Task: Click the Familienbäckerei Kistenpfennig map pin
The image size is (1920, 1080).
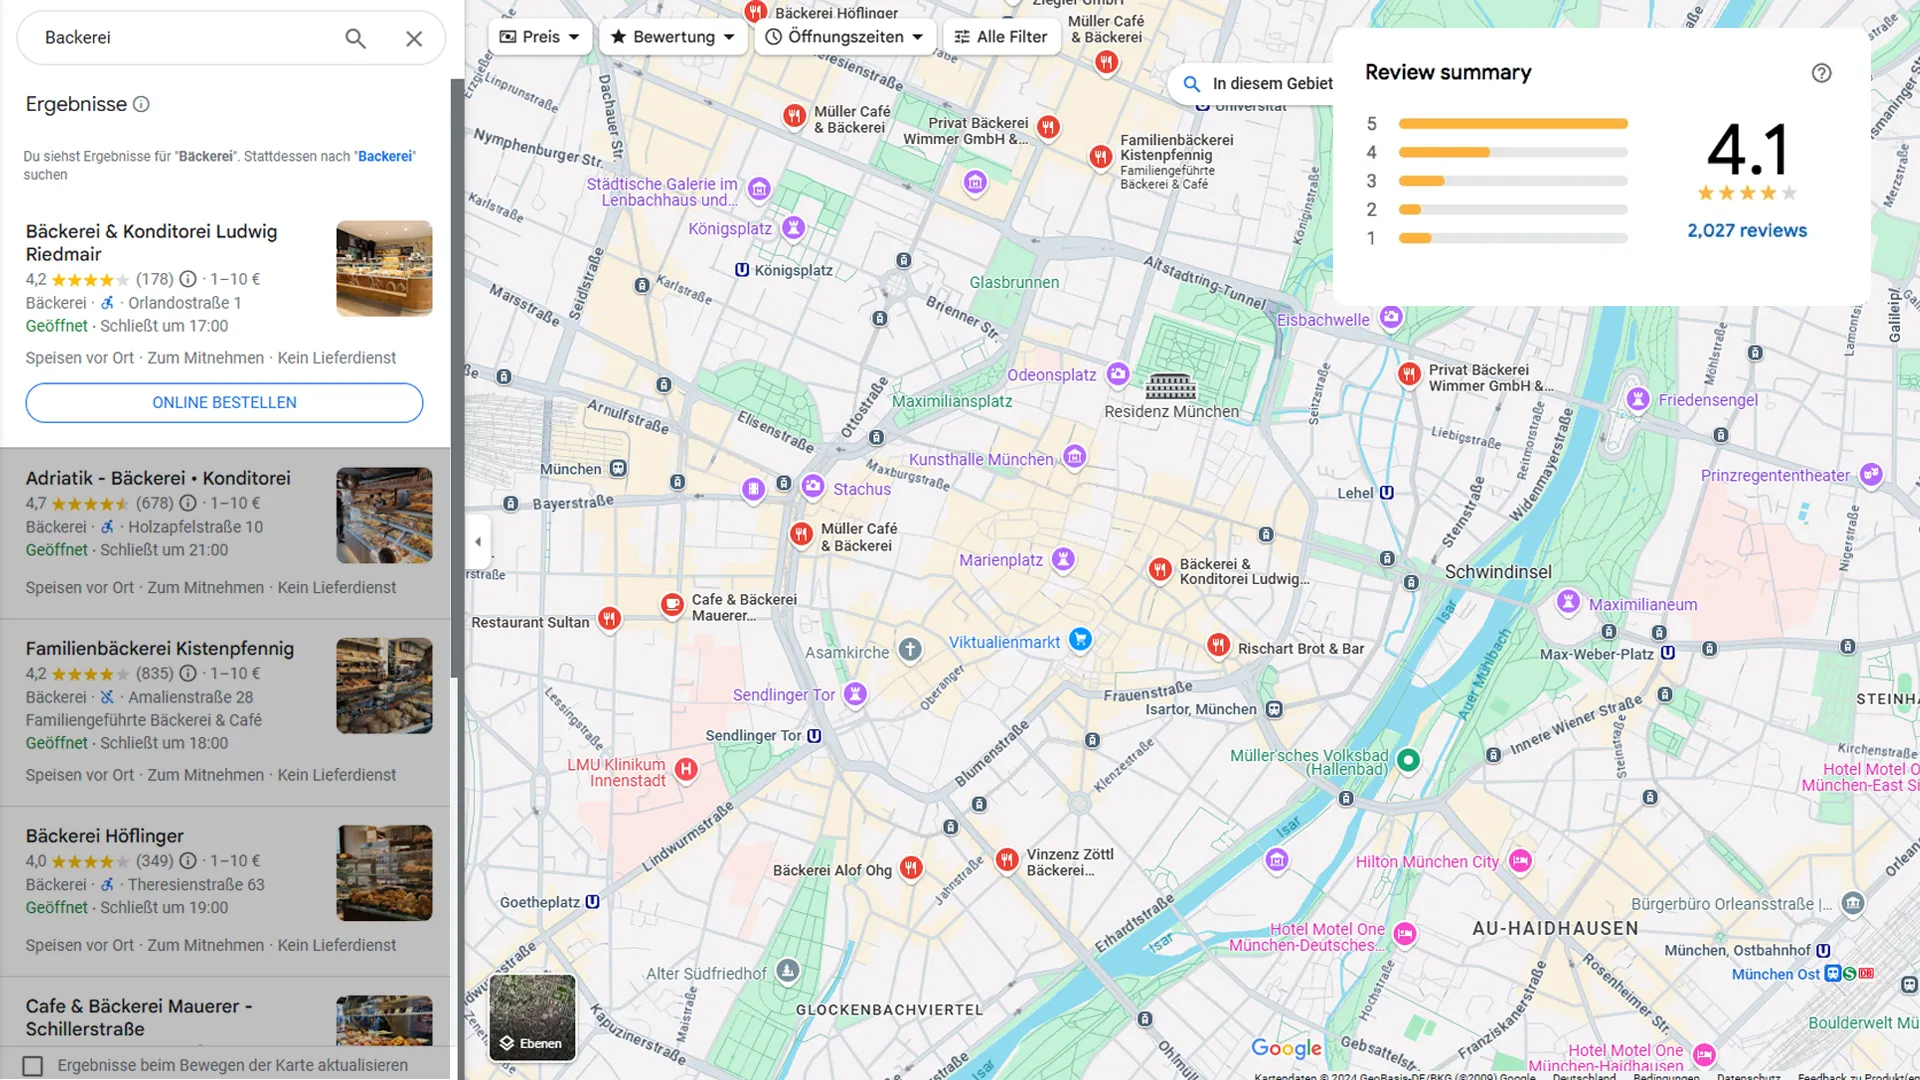Action: click(1100, 157)
